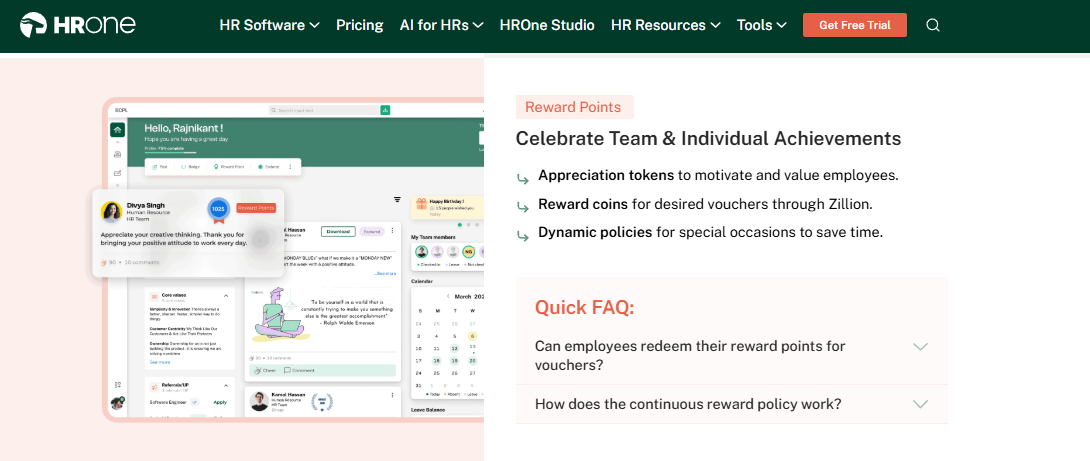Go to the Pricing page

pos(359,25)
